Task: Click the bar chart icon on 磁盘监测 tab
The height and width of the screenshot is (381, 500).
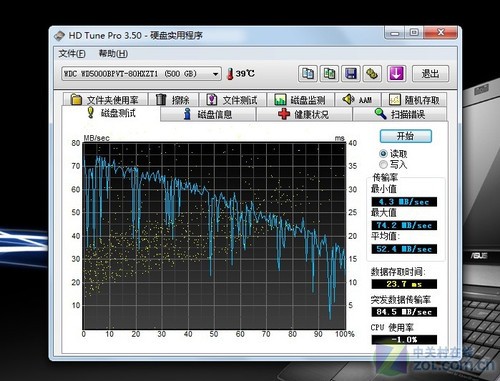Action: pos(280,99)
